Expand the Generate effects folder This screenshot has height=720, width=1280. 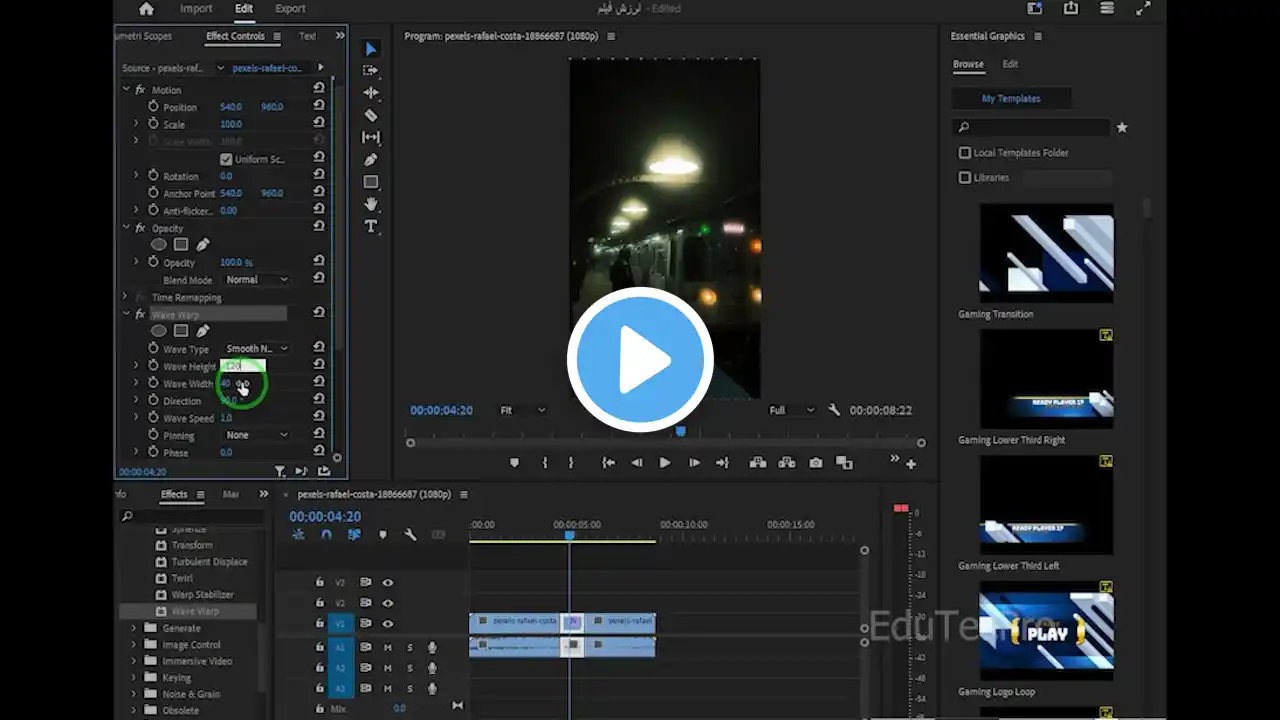pos(134,628)
